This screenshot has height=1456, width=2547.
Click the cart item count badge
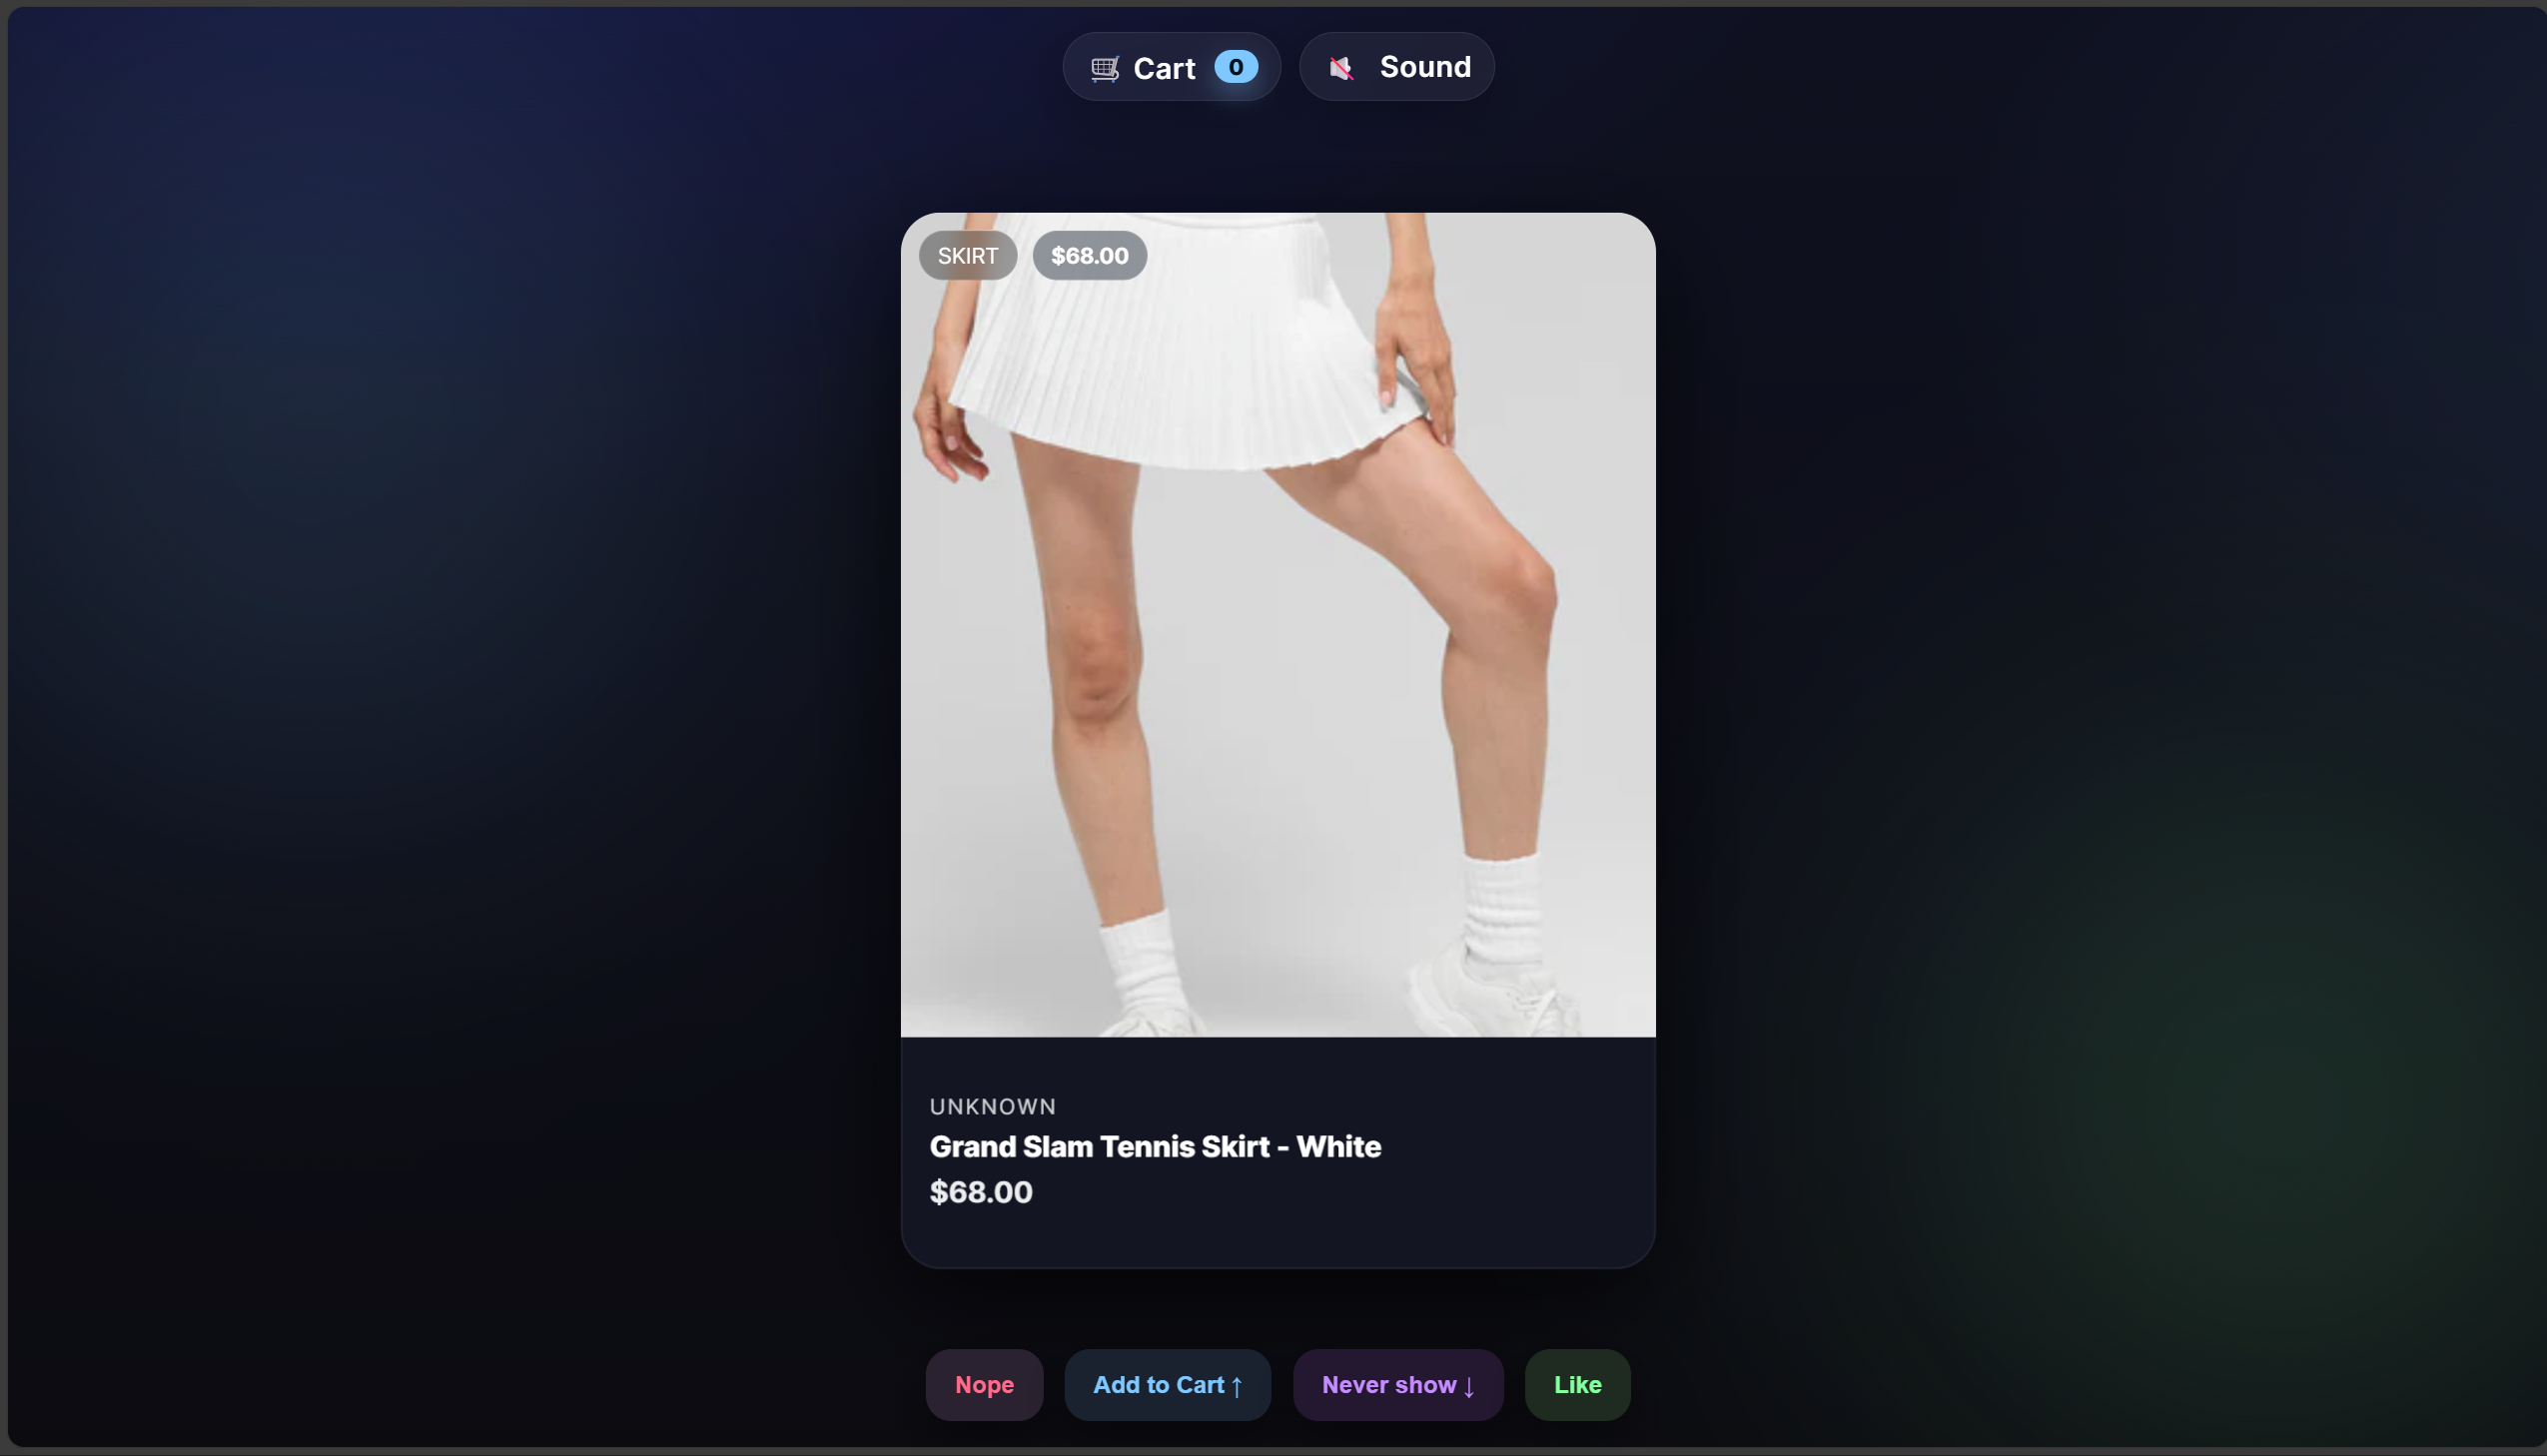pos(1236,67)
